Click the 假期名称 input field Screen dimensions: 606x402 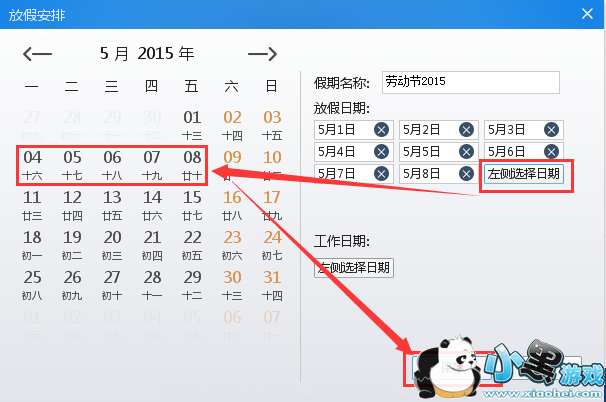(x=471, y=82)
